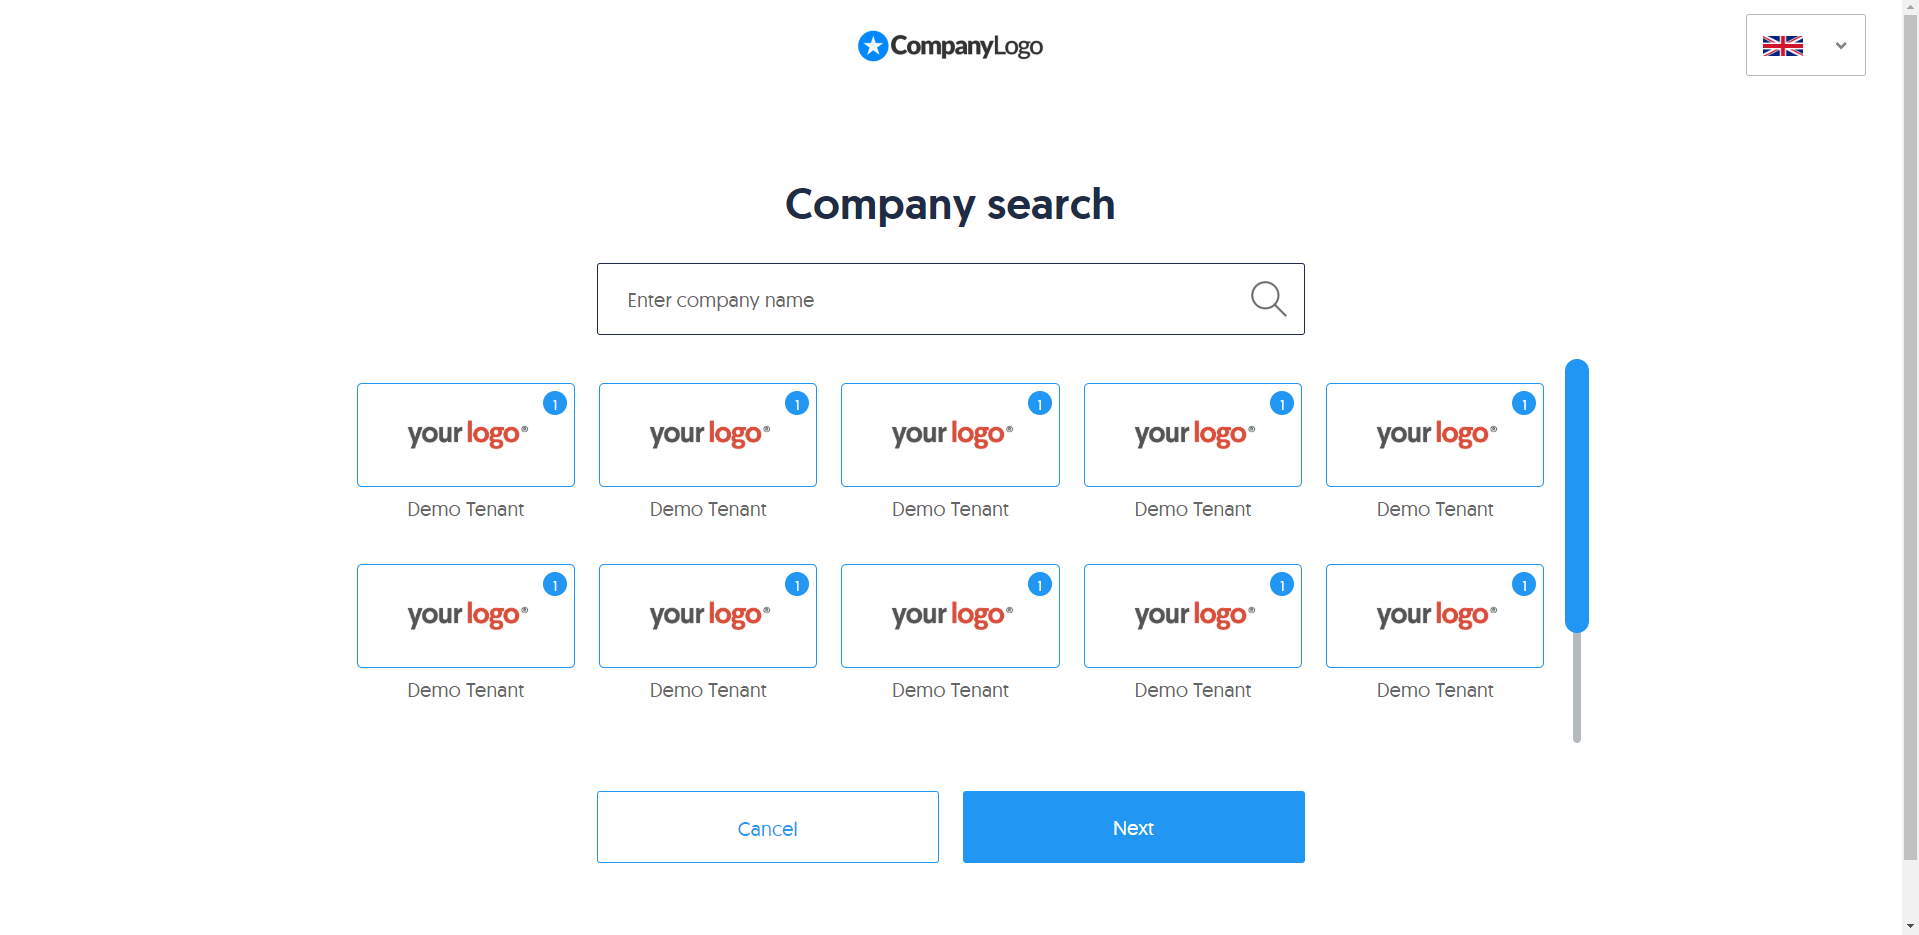Click info badge on middle bottom-row tenant card
The image size is (1919, 935).
(1040, 584)
